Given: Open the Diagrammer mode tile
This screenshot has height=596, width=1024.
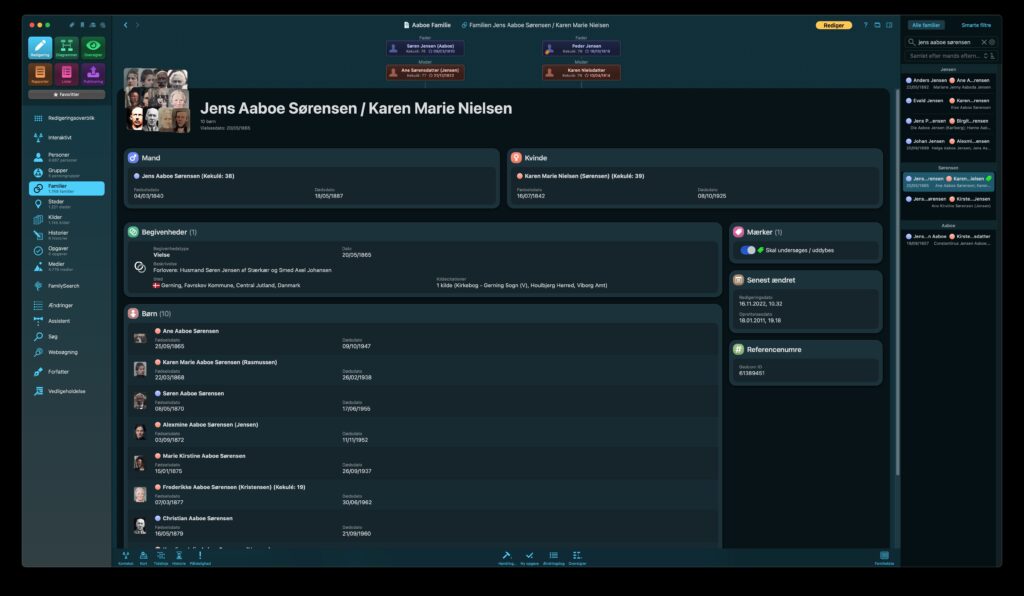Looking at the screenshot, I should click(x=67, y=48).
